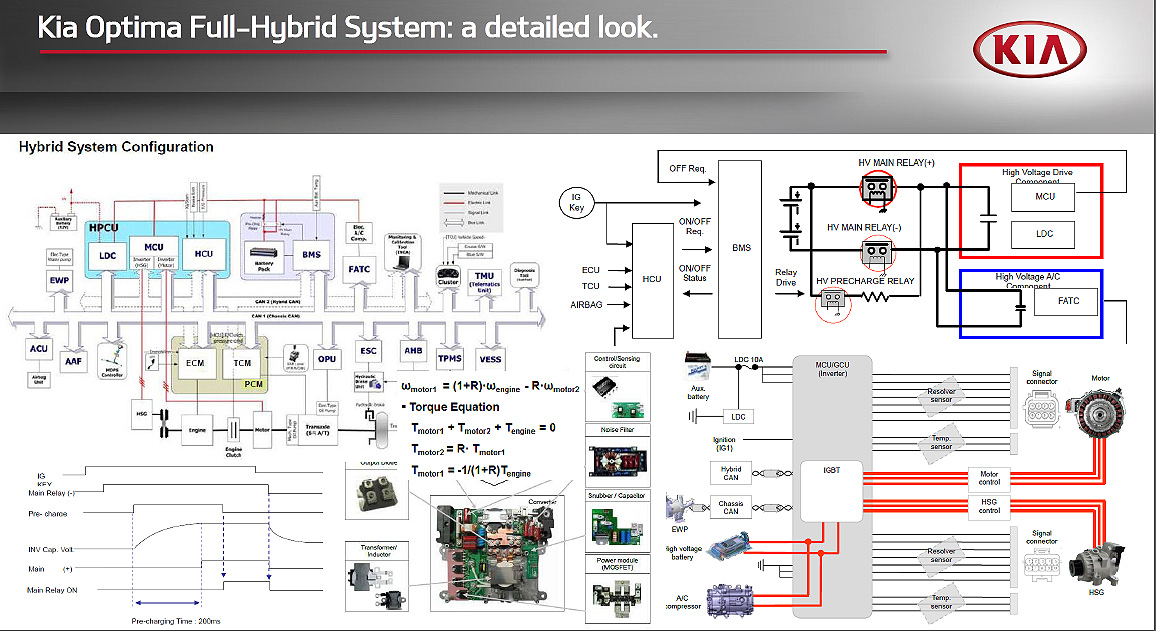Click the Transformer/Inductor photo
The image size is (1156, 631).
pyautogui.click(x=375, y=582)
